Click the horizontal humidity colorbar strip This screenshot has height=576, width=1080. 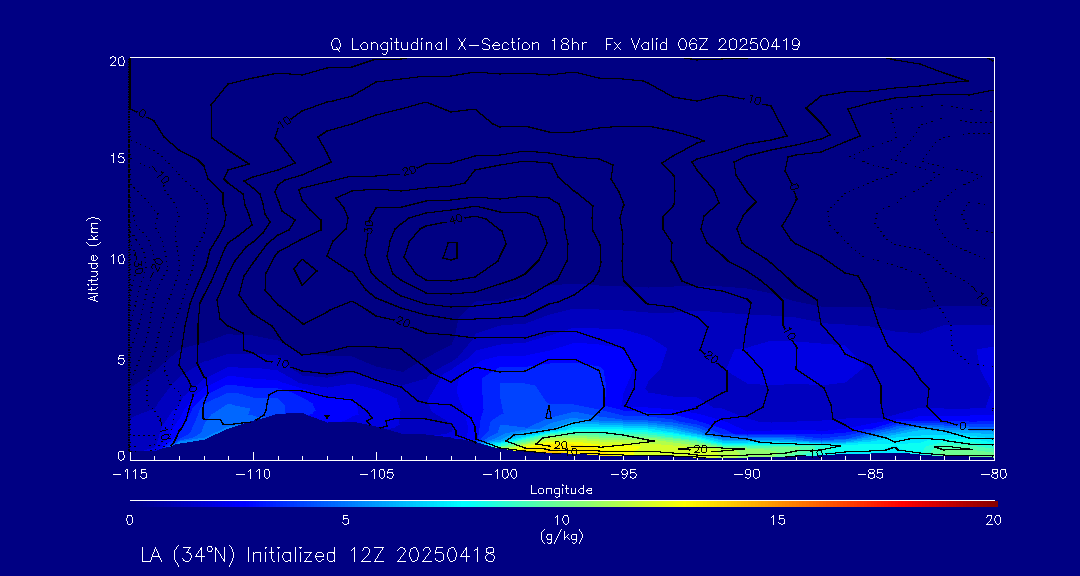tap(561, 501)
